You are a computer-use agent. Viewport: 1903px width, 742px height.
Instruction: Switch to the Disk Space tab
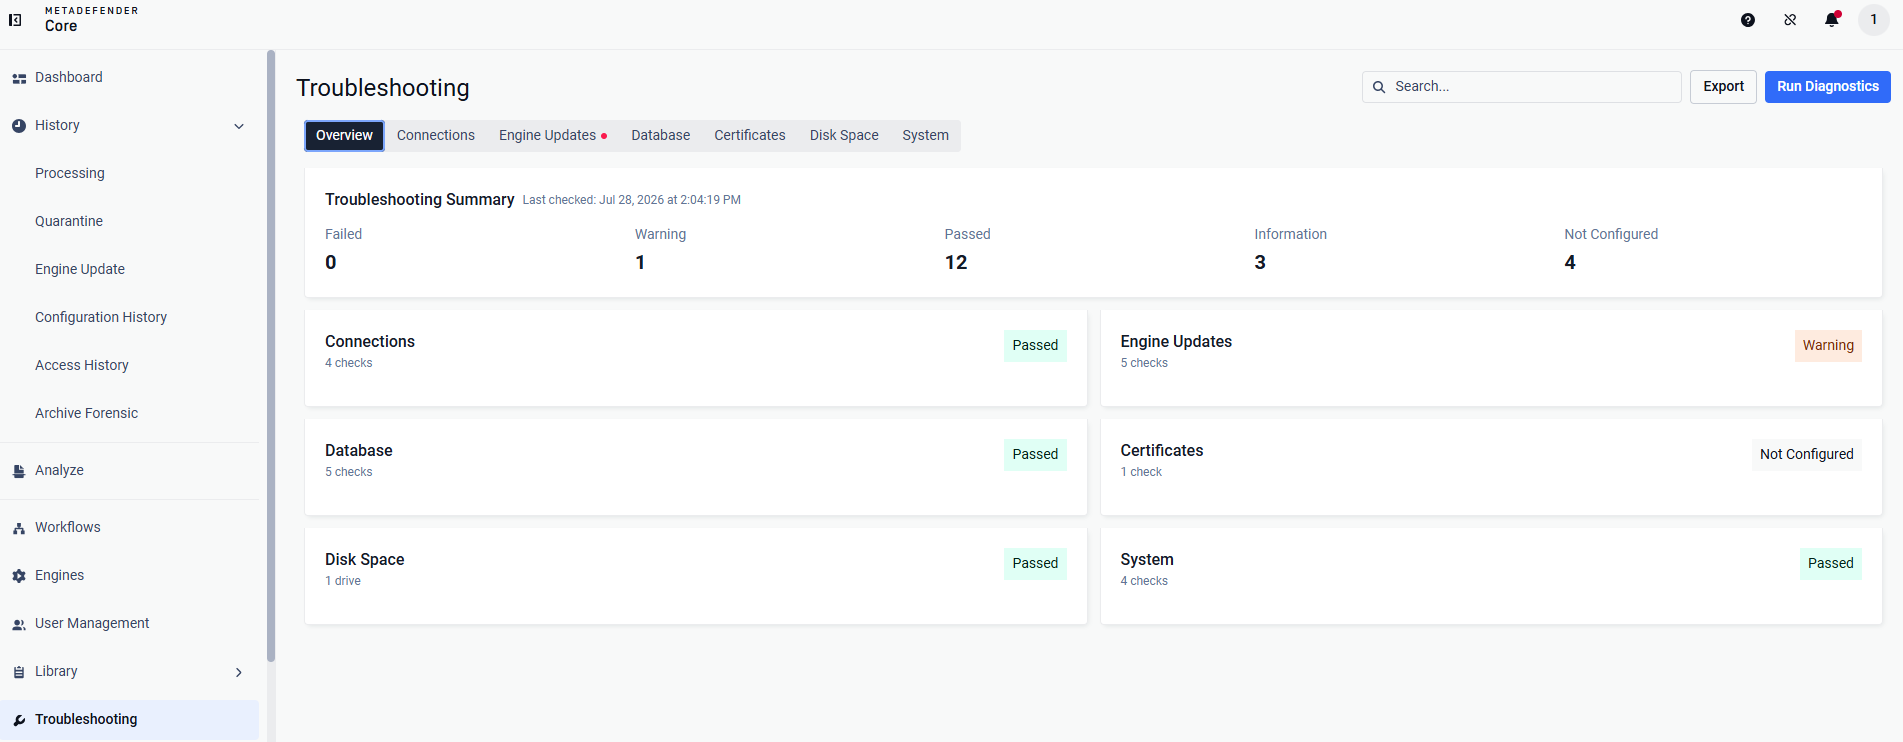point(844,136)
